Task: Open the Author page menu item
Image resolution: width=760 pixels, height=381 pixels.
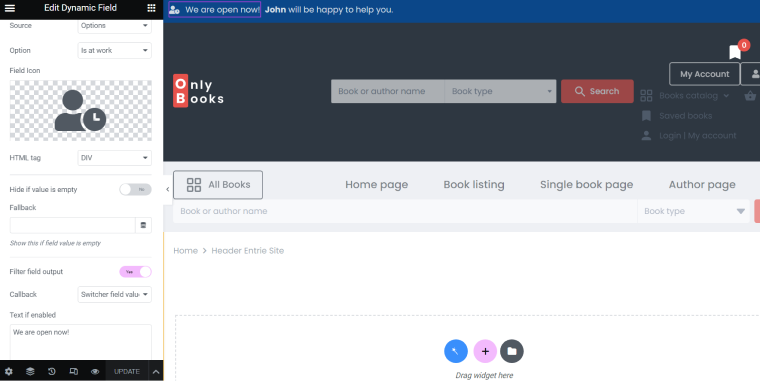Action: coord(702,185)
